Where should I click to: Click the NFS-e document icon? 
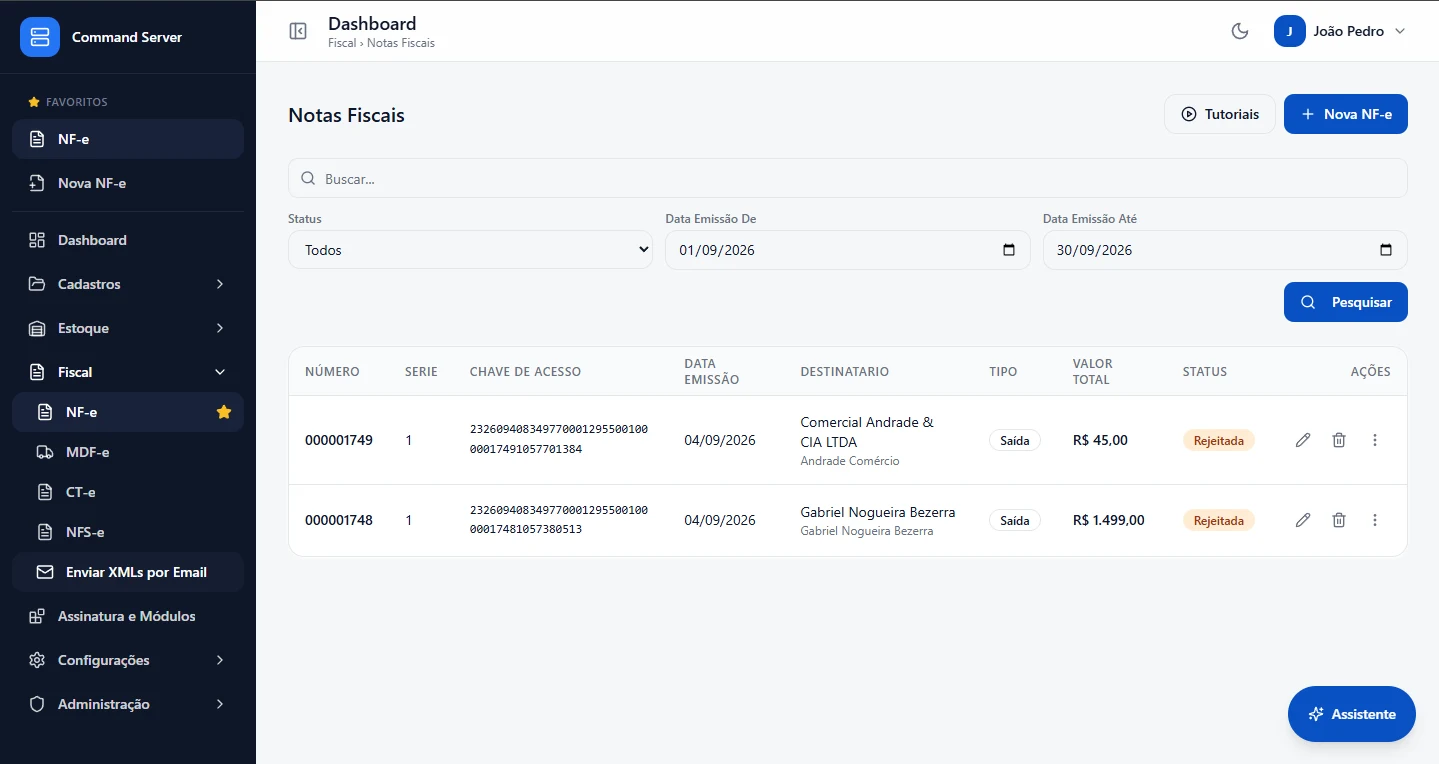click(45, 532)
